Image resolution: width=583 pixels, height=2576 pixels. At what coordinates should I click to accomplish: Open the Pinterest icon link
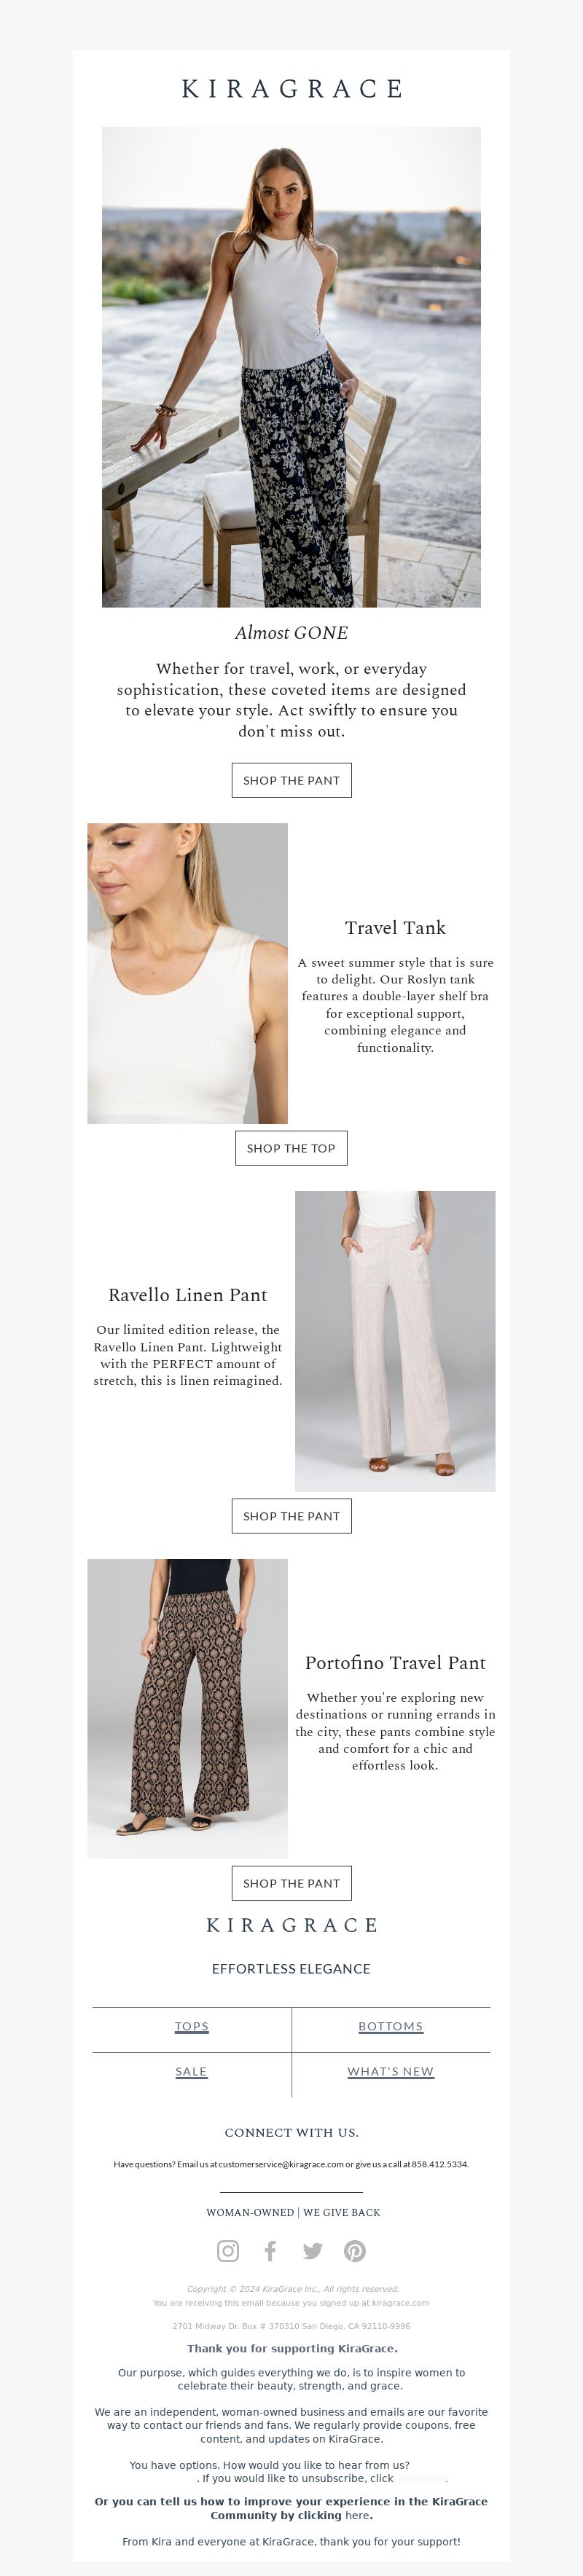click(x=355, y=2250)
